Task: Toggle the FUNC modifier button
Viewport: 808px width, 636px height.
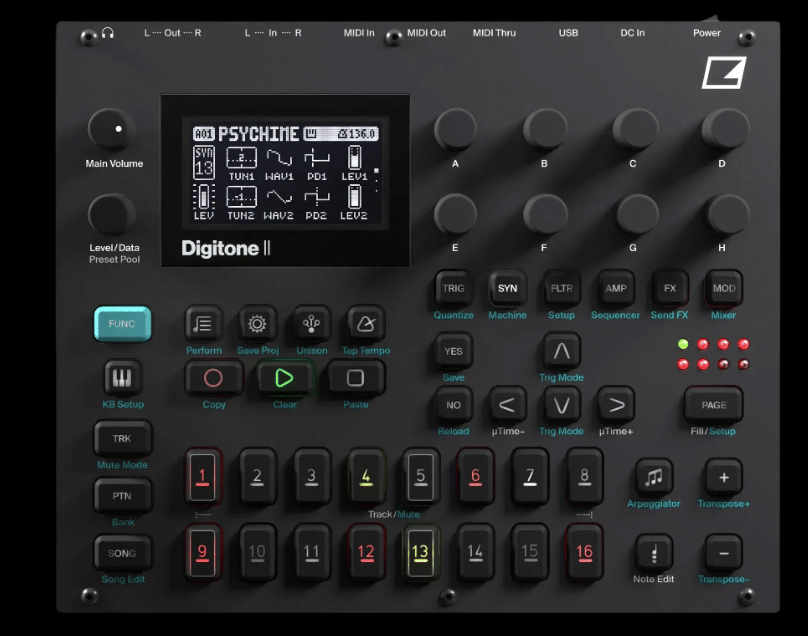Action: [122, 324]
